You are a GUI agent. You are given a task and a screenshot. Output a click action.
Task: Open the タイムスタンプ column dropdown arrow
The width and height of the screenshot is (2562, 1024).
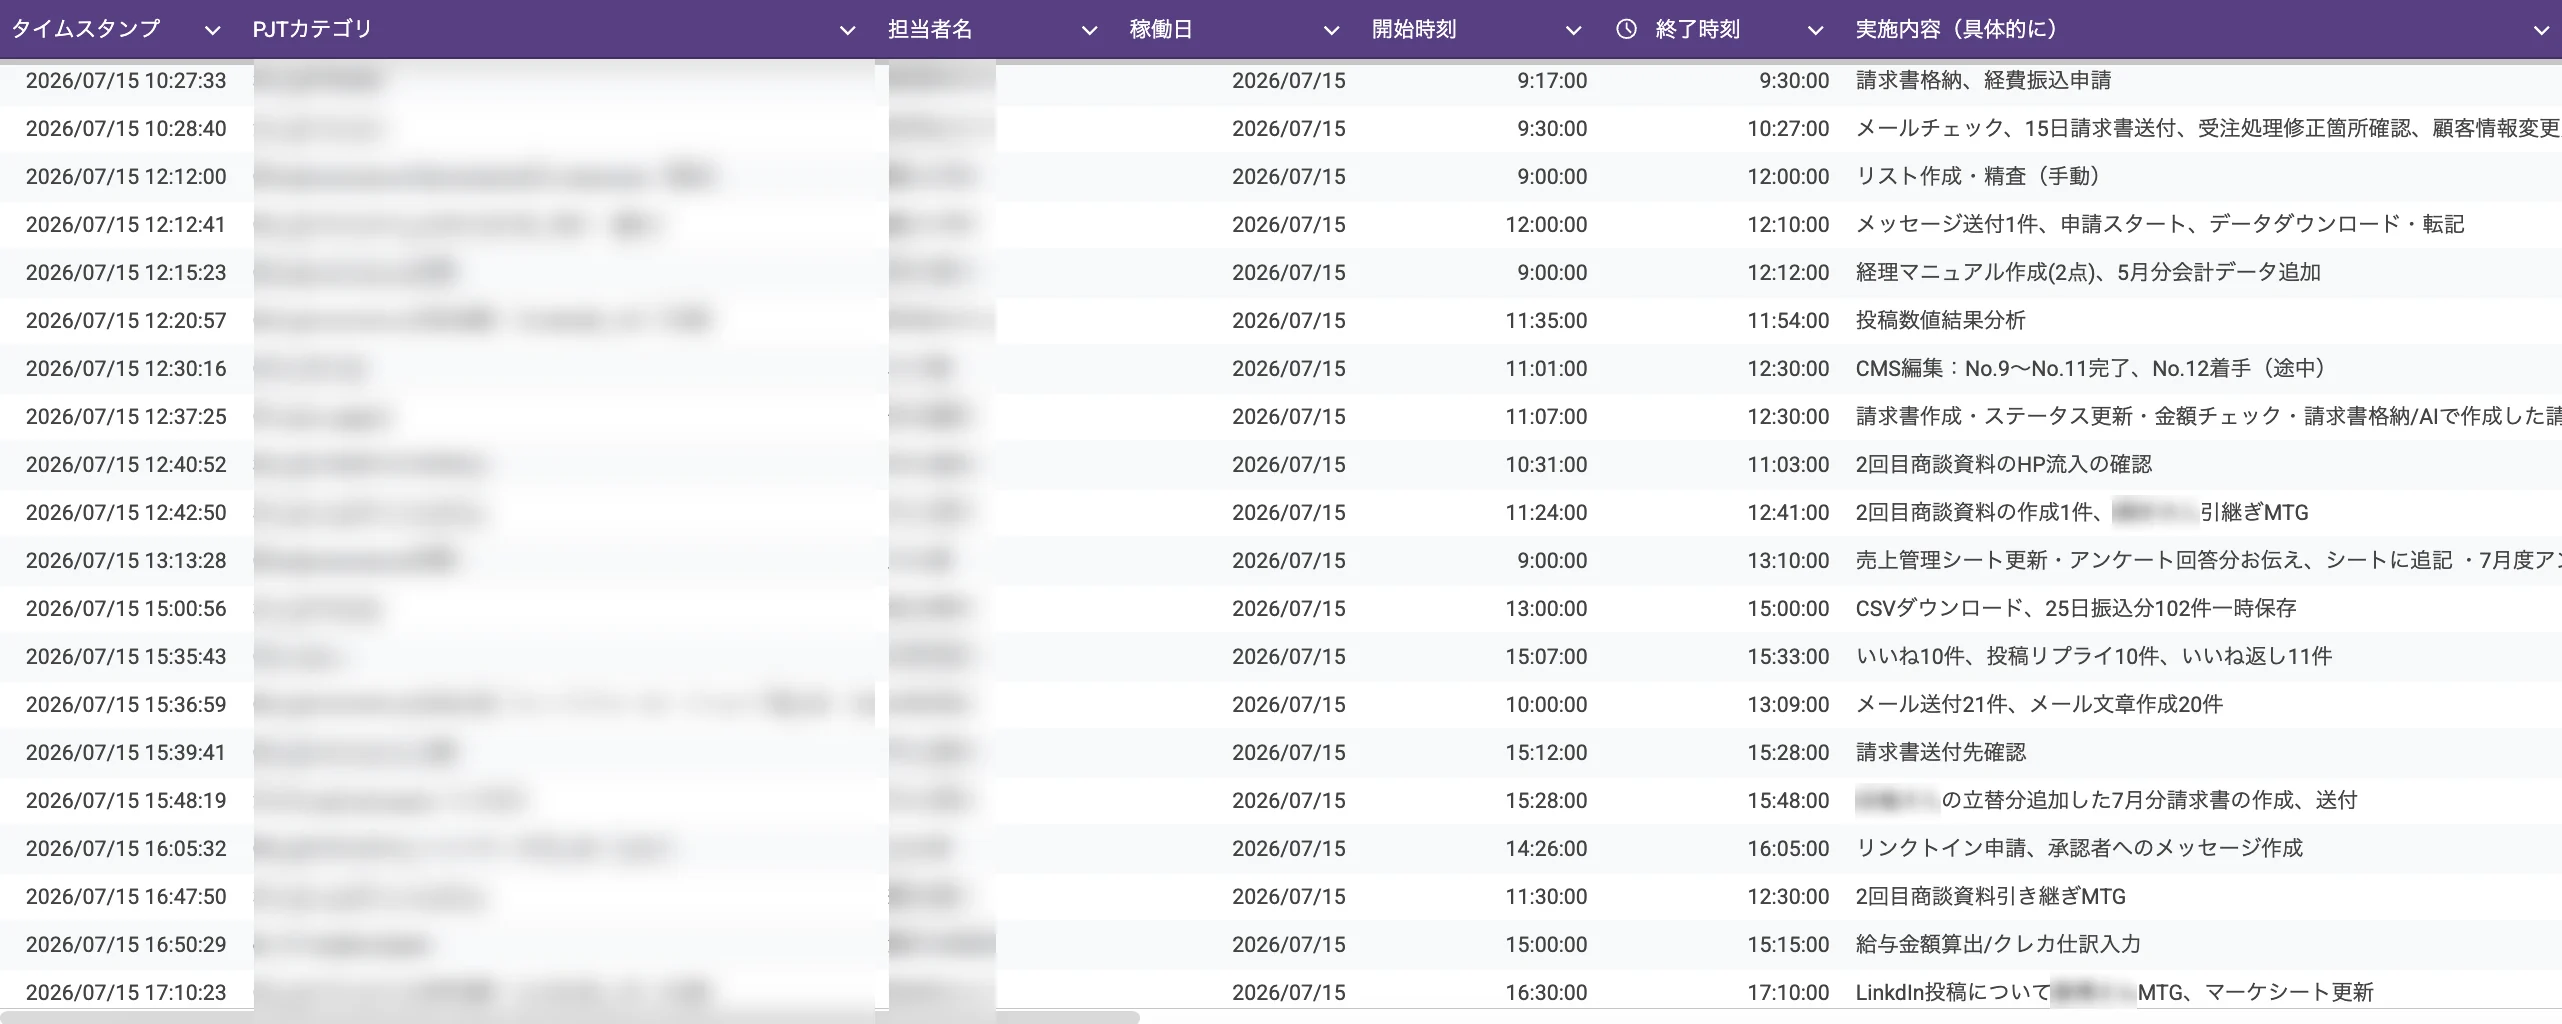point(212,31)
